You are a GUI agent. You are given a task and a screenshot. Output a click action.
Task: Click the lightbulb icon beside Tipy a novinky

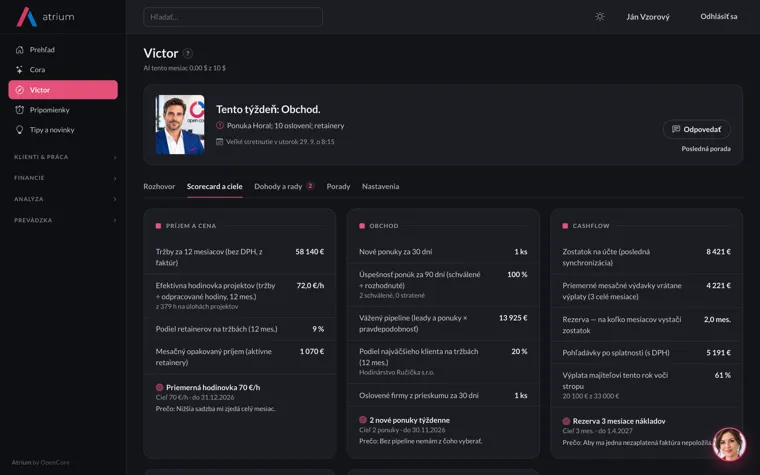click(x=19, y=130)
